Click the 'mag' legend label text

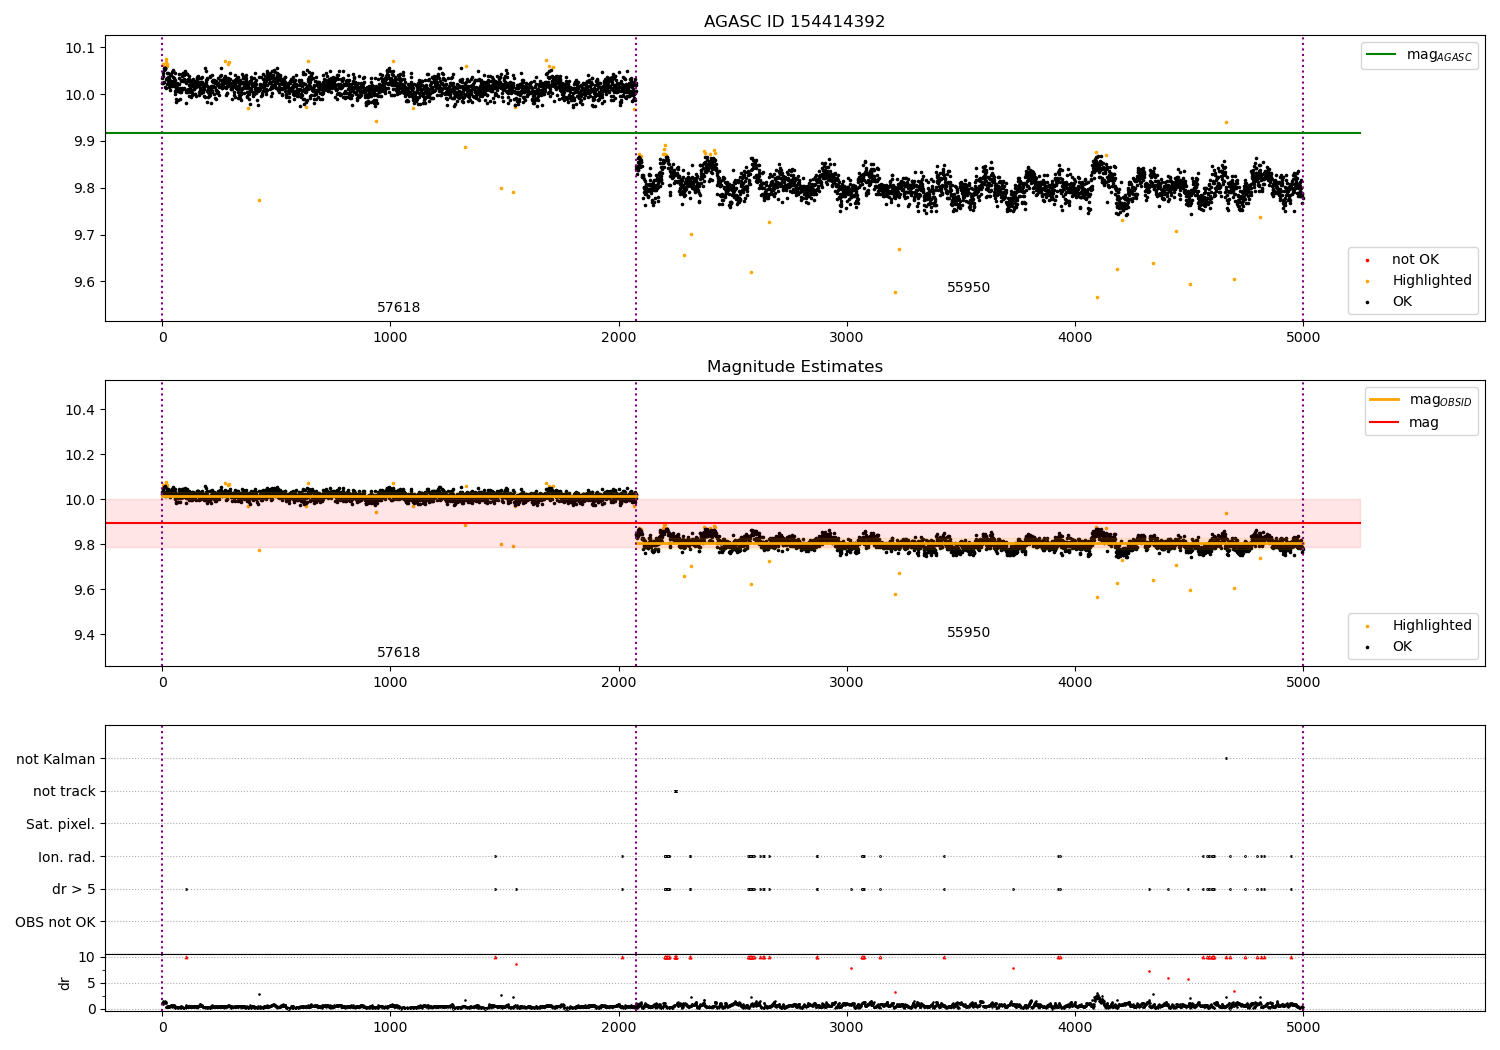coord(1424,423)
